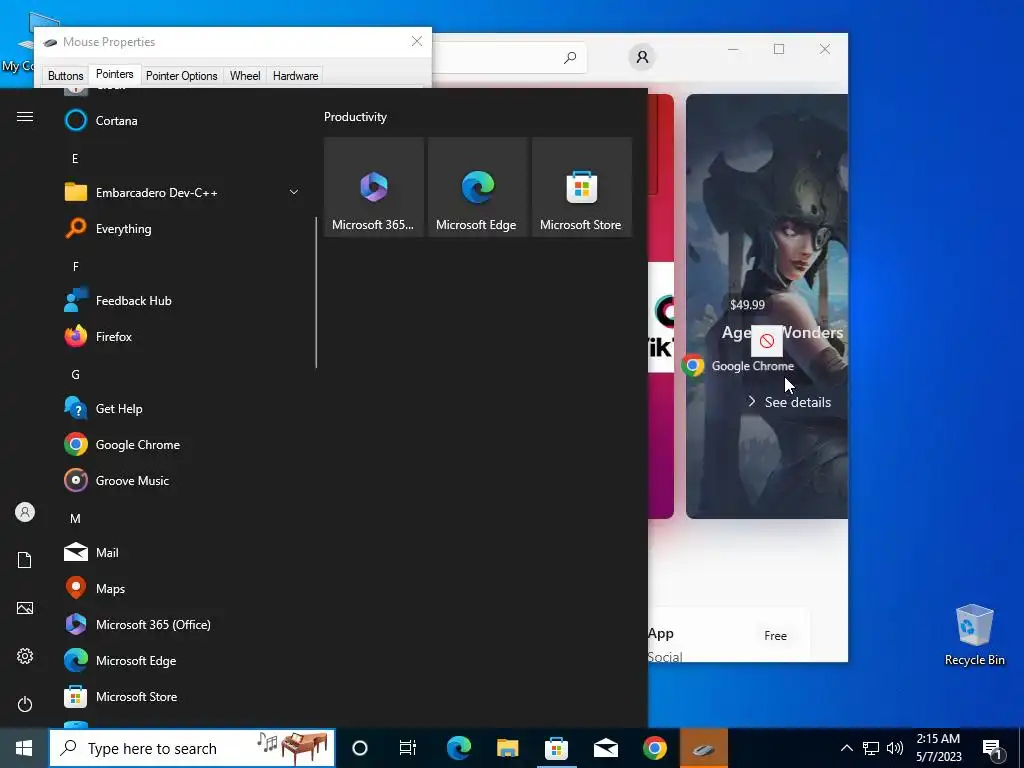Viewport: 1024px width, 768px height.
Task: Expand the Start menu hamburger navigation
Action: (25, 117)
